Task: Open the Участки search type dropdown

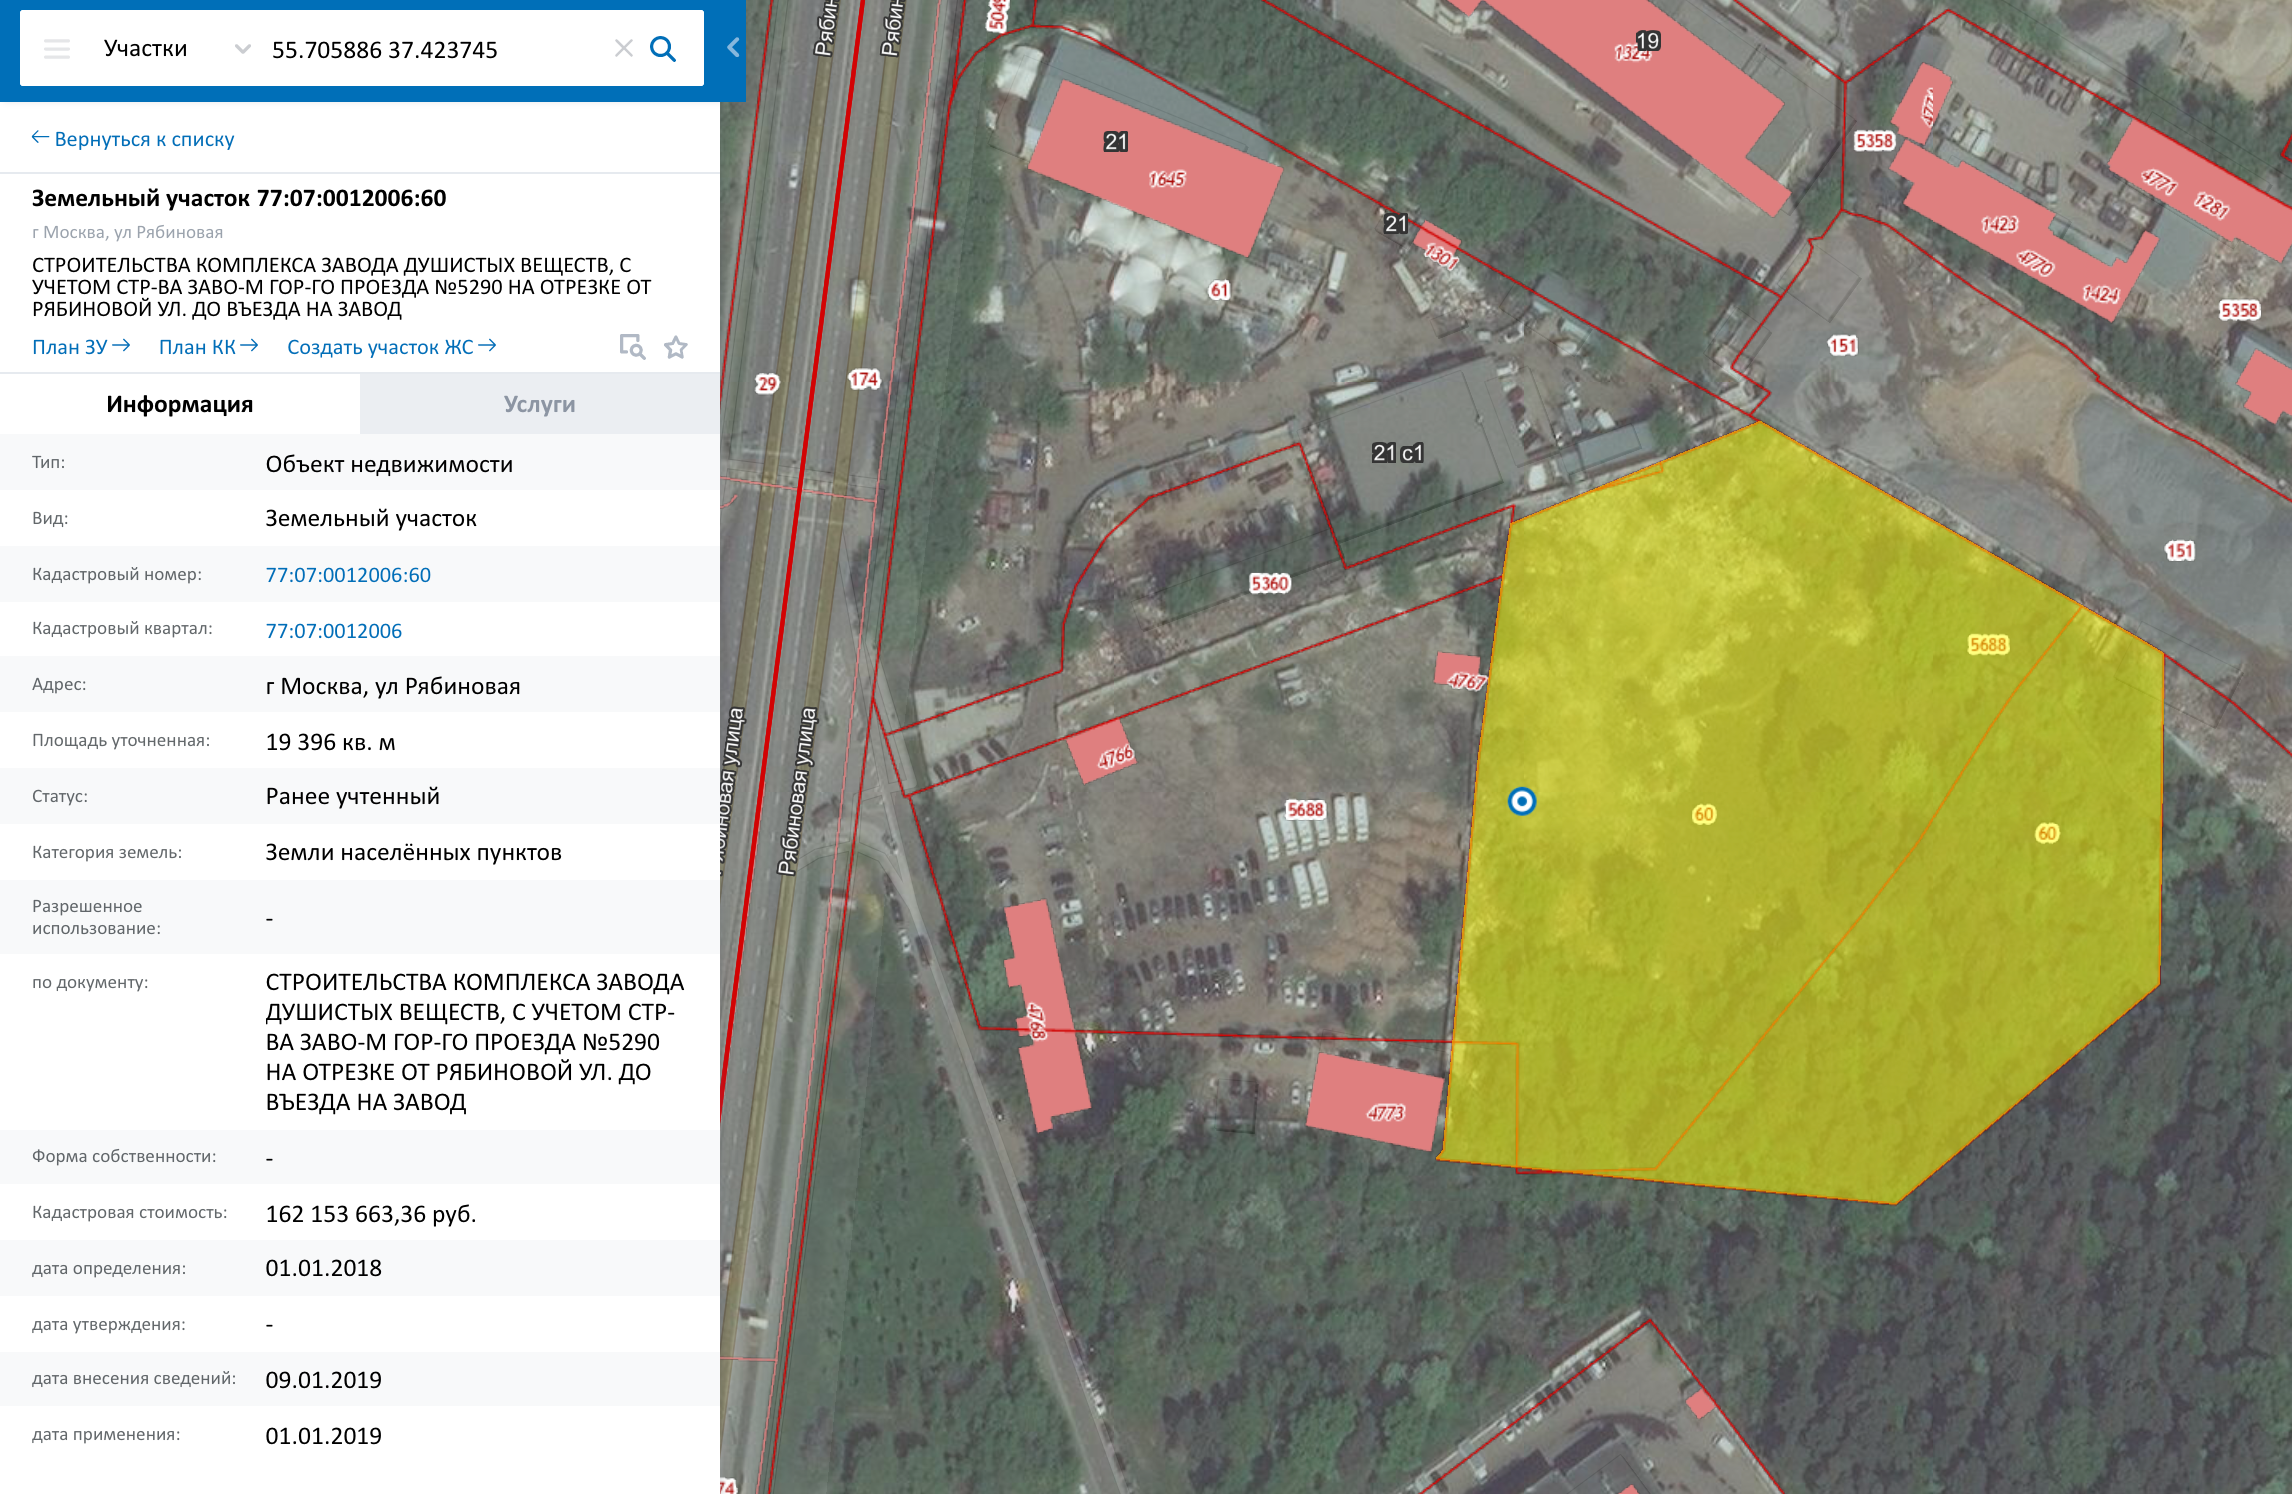Action: click(x=146, y=49)
